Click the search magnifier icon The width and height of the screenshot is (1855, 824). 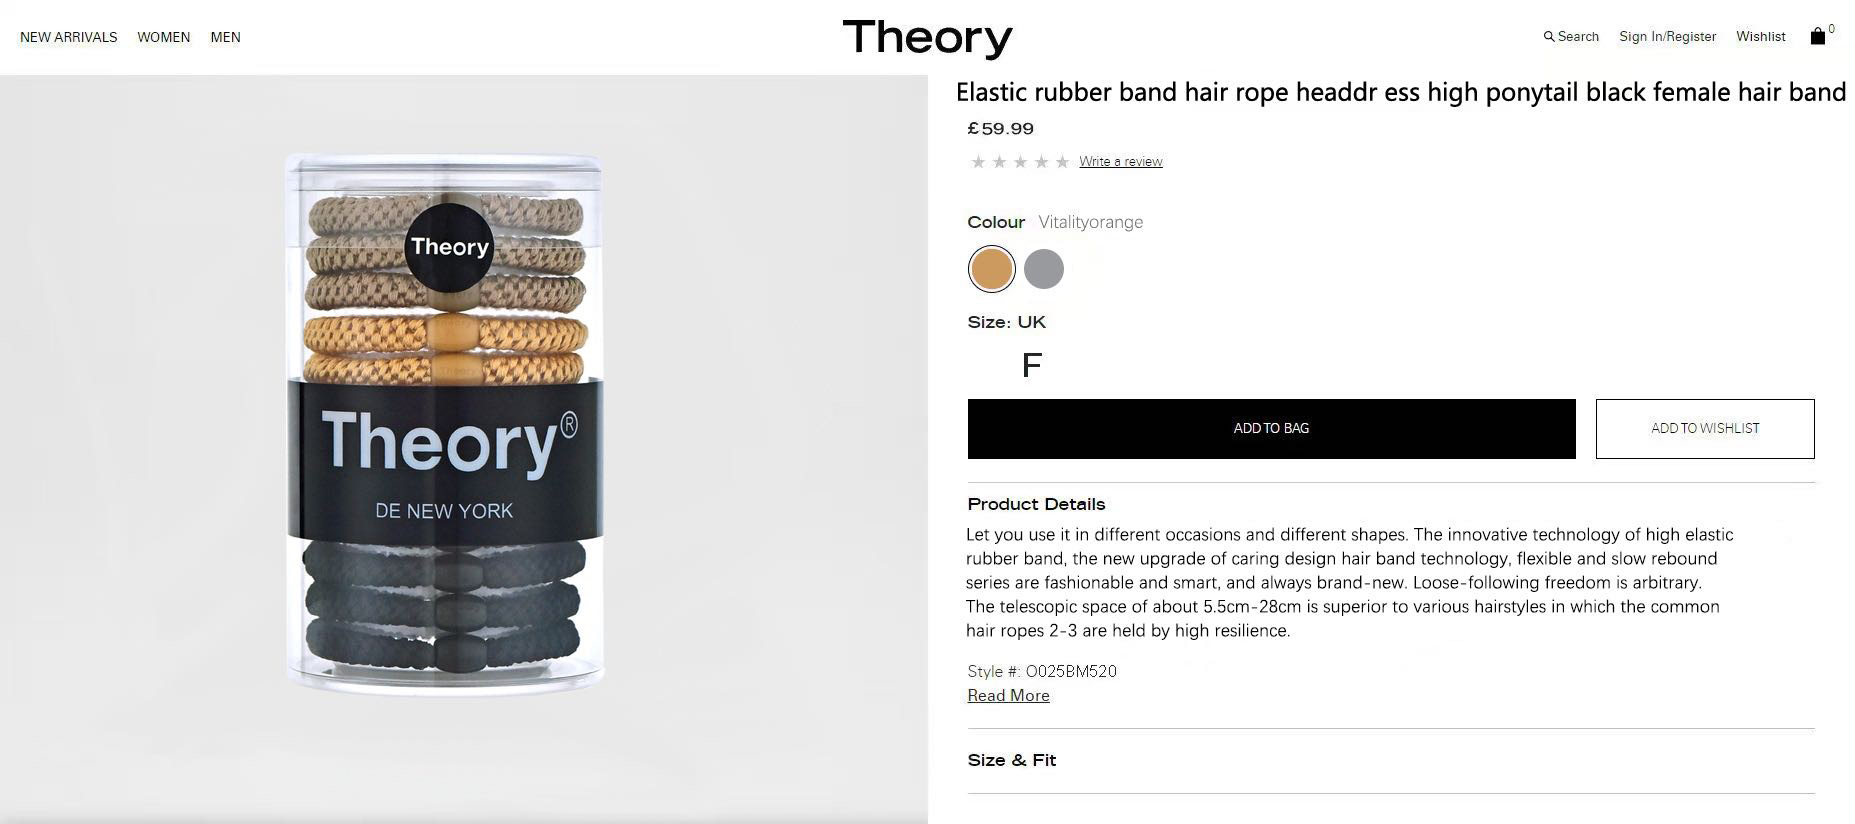click(1549, 37)
